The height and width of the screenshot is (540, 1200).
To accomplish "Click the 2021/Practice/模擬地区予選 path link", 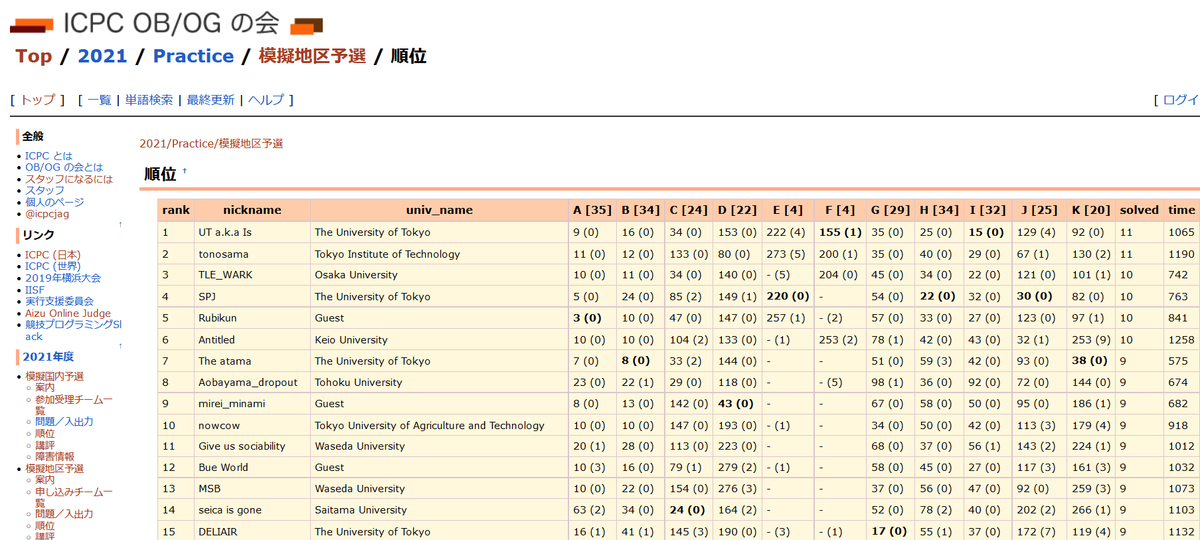I will click(x=211, y=144).
